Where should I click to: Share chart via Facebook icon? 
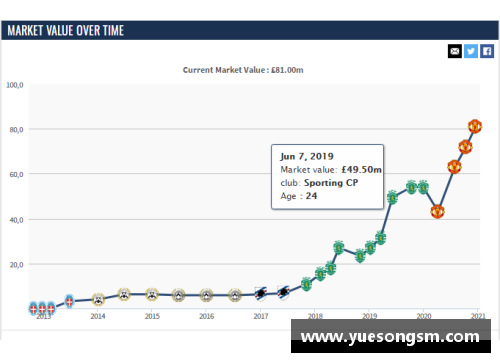coord(487,51)
